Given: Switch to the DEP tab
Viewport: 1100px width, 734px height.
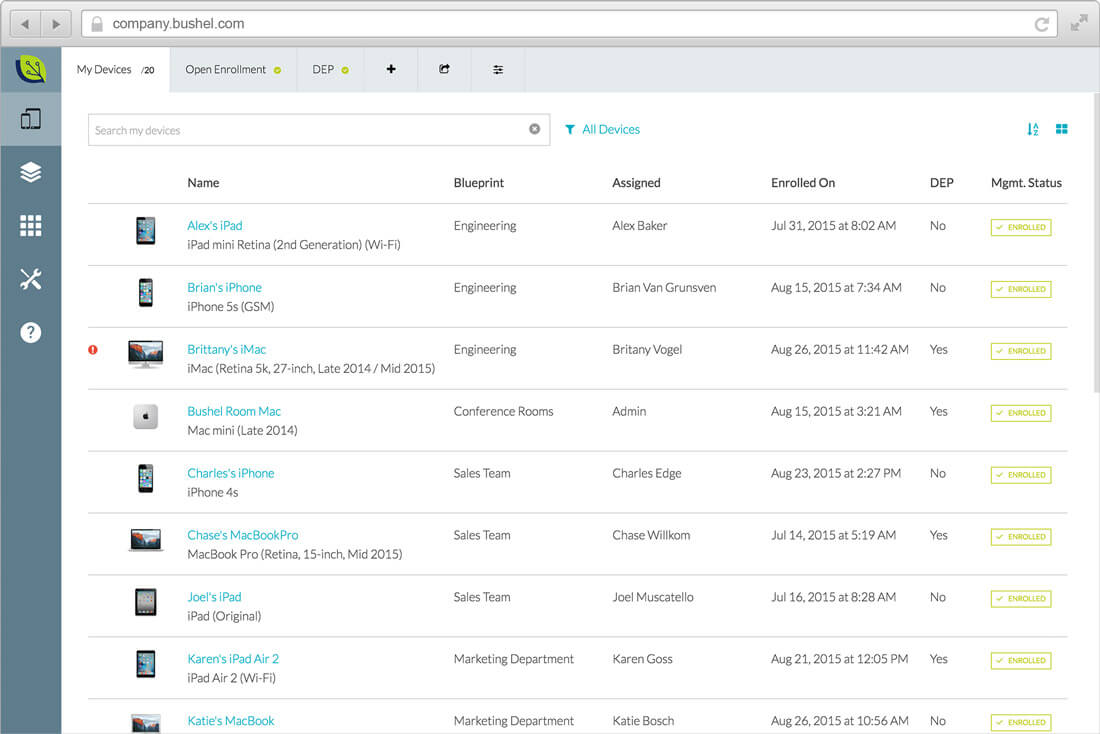Looking at the screenshot, I should (330, 69).
